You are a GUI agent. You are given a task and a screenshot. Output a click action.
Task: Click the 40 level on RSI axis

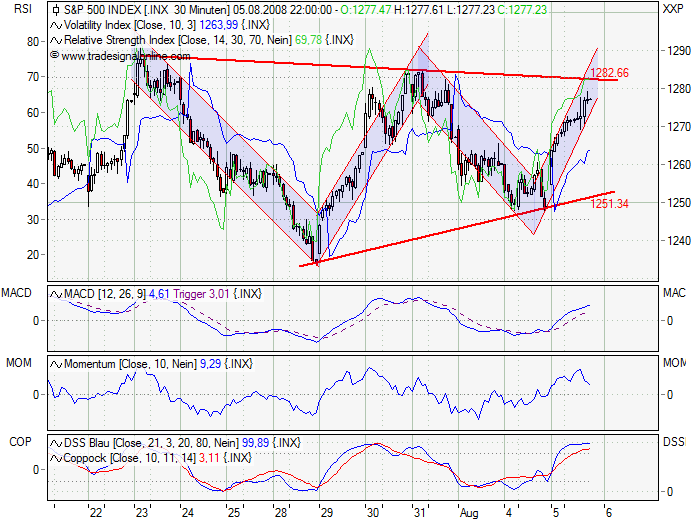[33, 183]
